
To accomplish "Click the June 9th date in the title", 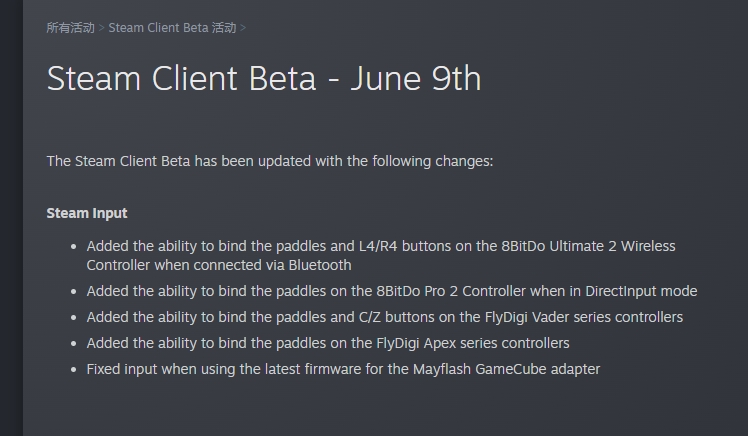I will click(x=416, y=78).
